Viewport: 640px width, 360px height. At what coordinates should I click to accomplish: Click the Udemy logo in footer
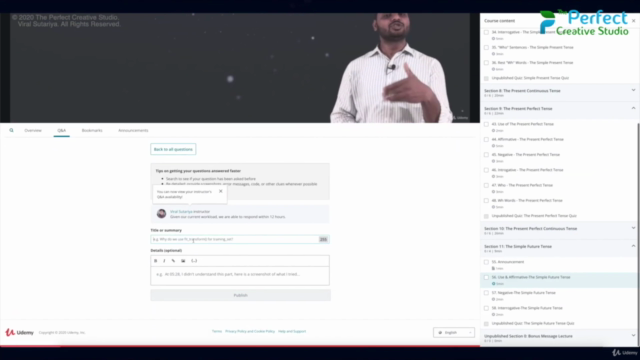pos(20,333)
